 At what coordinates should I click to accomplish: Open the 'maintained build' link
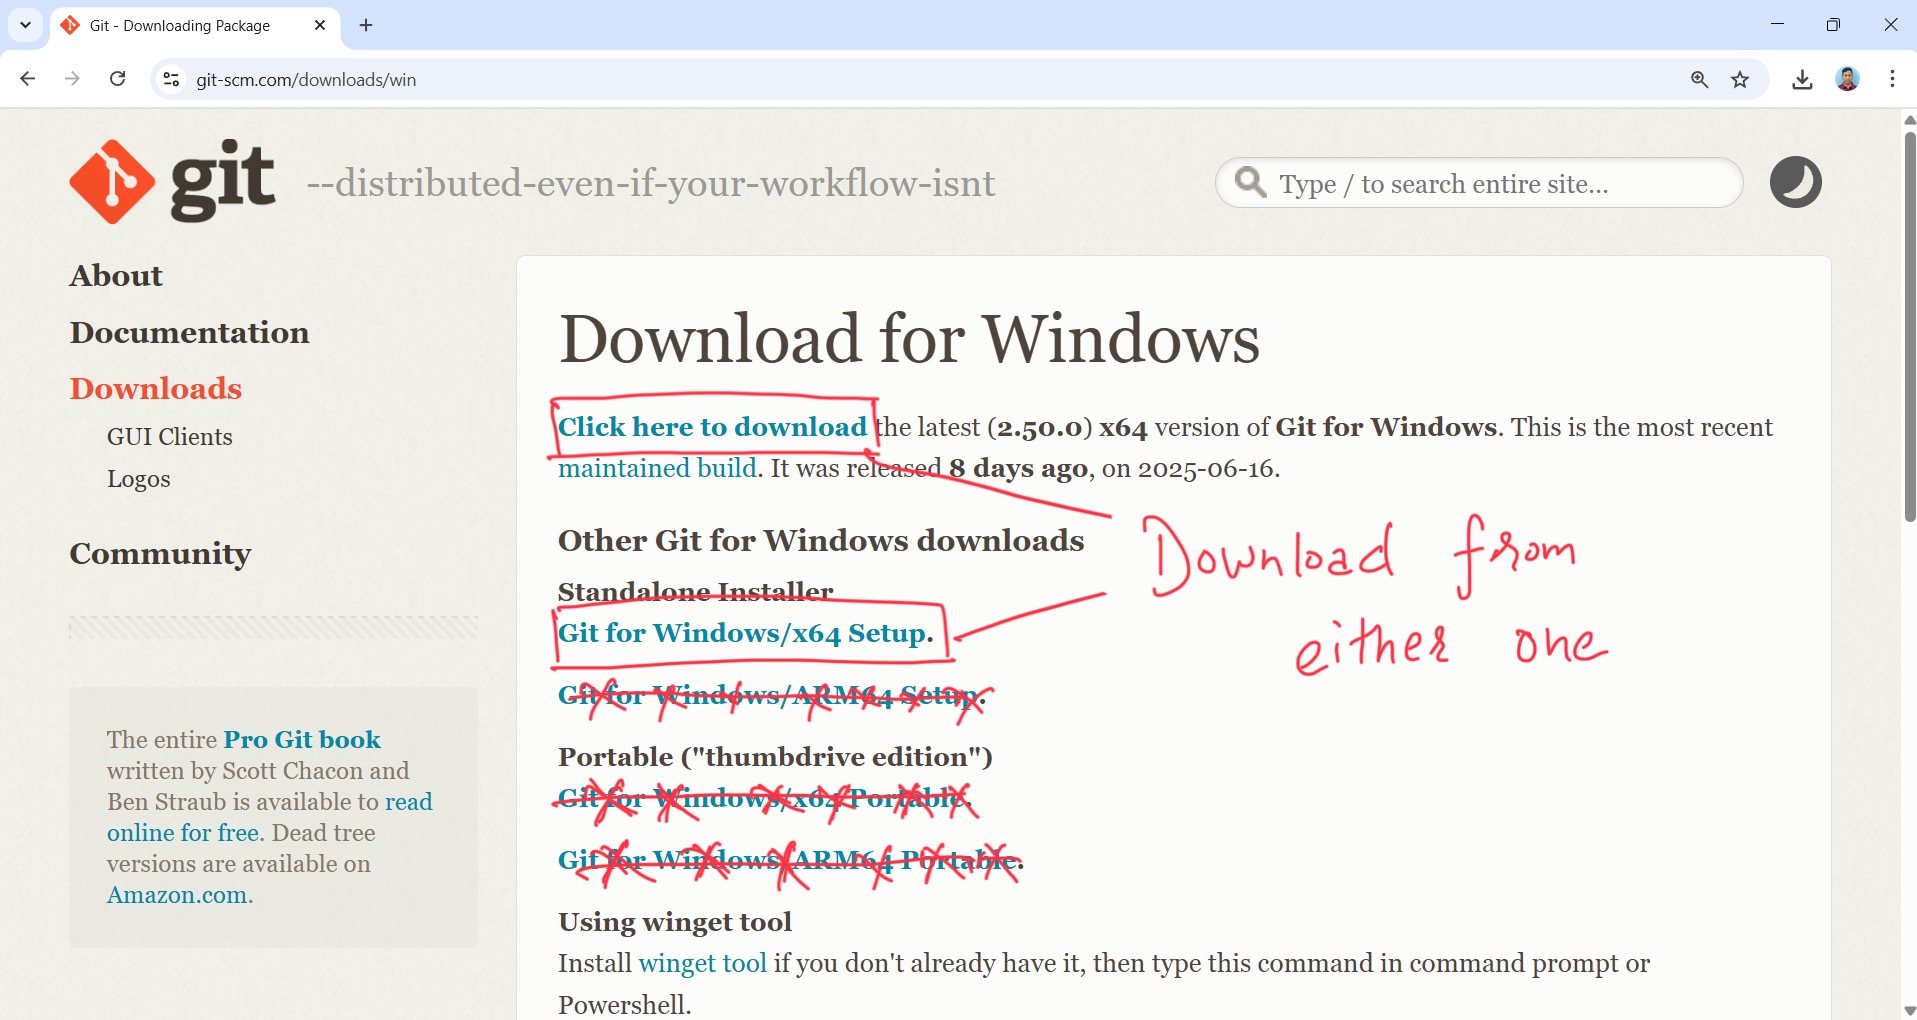(x=657, y=468)
